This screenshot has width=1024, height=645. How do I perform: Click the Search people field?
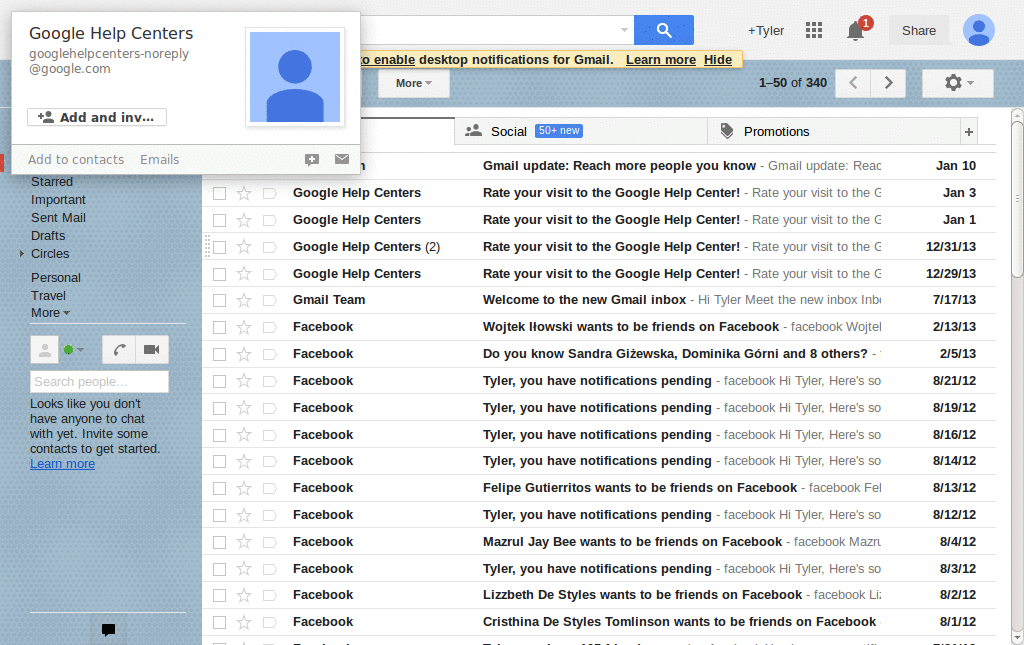(99, 381)
